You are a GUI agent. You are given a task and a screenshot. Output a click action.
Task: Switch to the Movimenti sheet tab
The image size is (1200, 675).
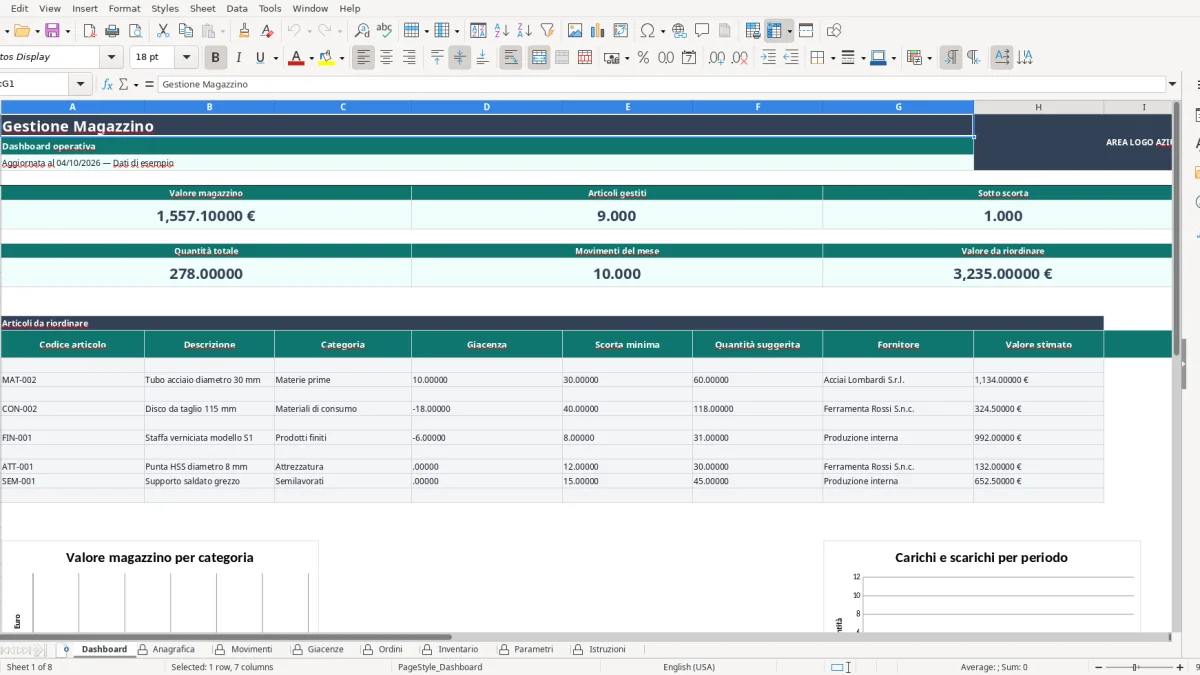click(251, 649)
